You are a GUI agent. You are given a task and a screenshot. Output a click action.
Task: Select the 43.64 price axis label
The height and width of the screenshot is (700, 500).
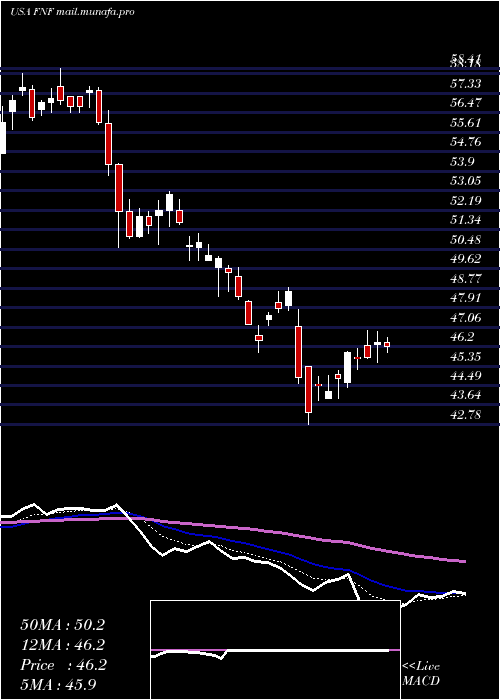(x=466, y=395)
